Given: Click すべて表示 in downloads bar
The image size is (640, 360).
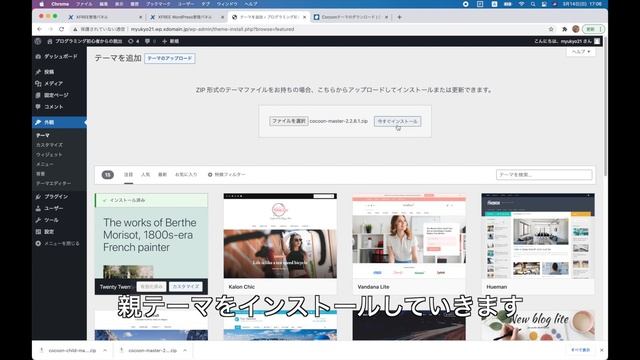Looking at the screenshot, I should click(x=580, y=350).
